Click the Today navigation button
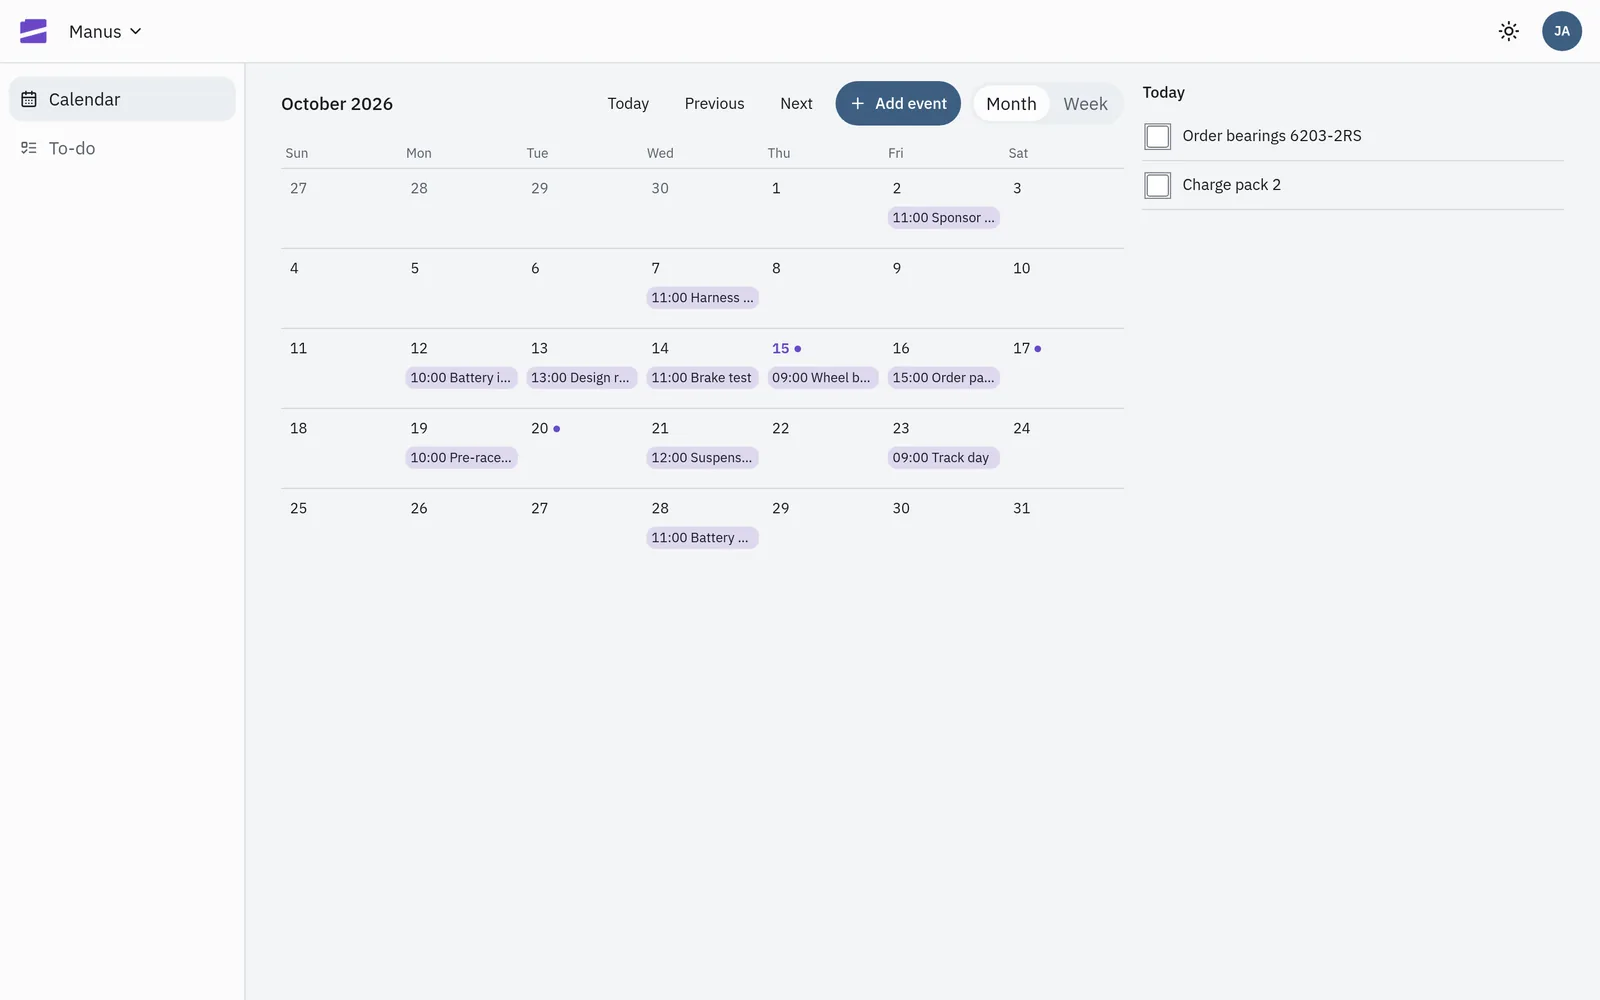Viewport: 1600px width, 1000px height. pyautogui.click(x=628, y=103)
